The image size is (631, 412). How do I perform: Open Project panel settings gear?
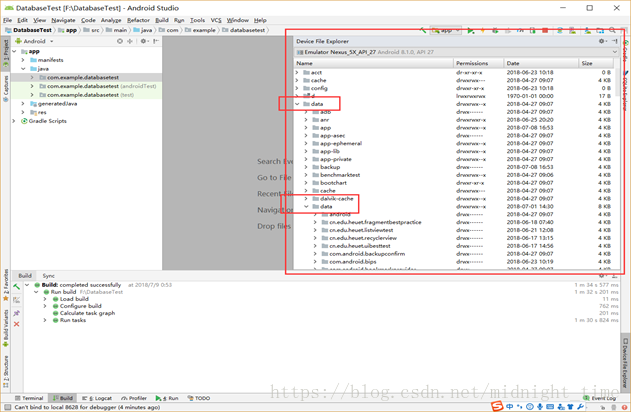[144, 41]
